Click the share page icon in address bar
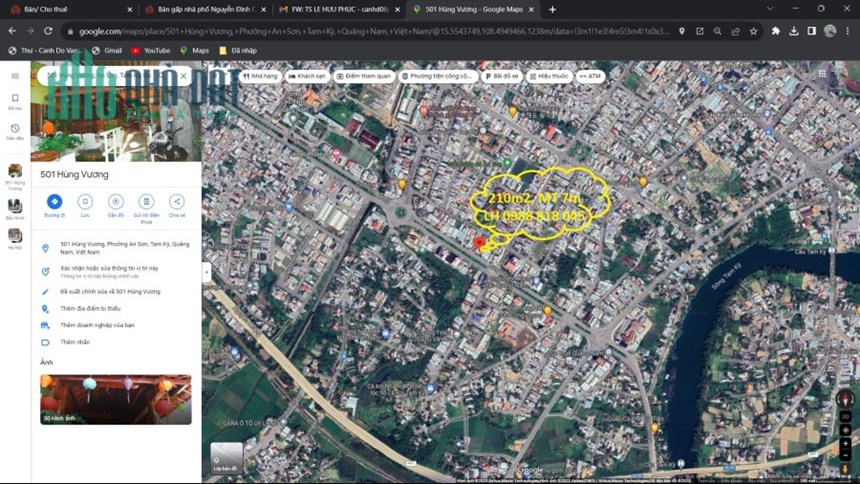 pyautogui.click(x=735, y=31)
